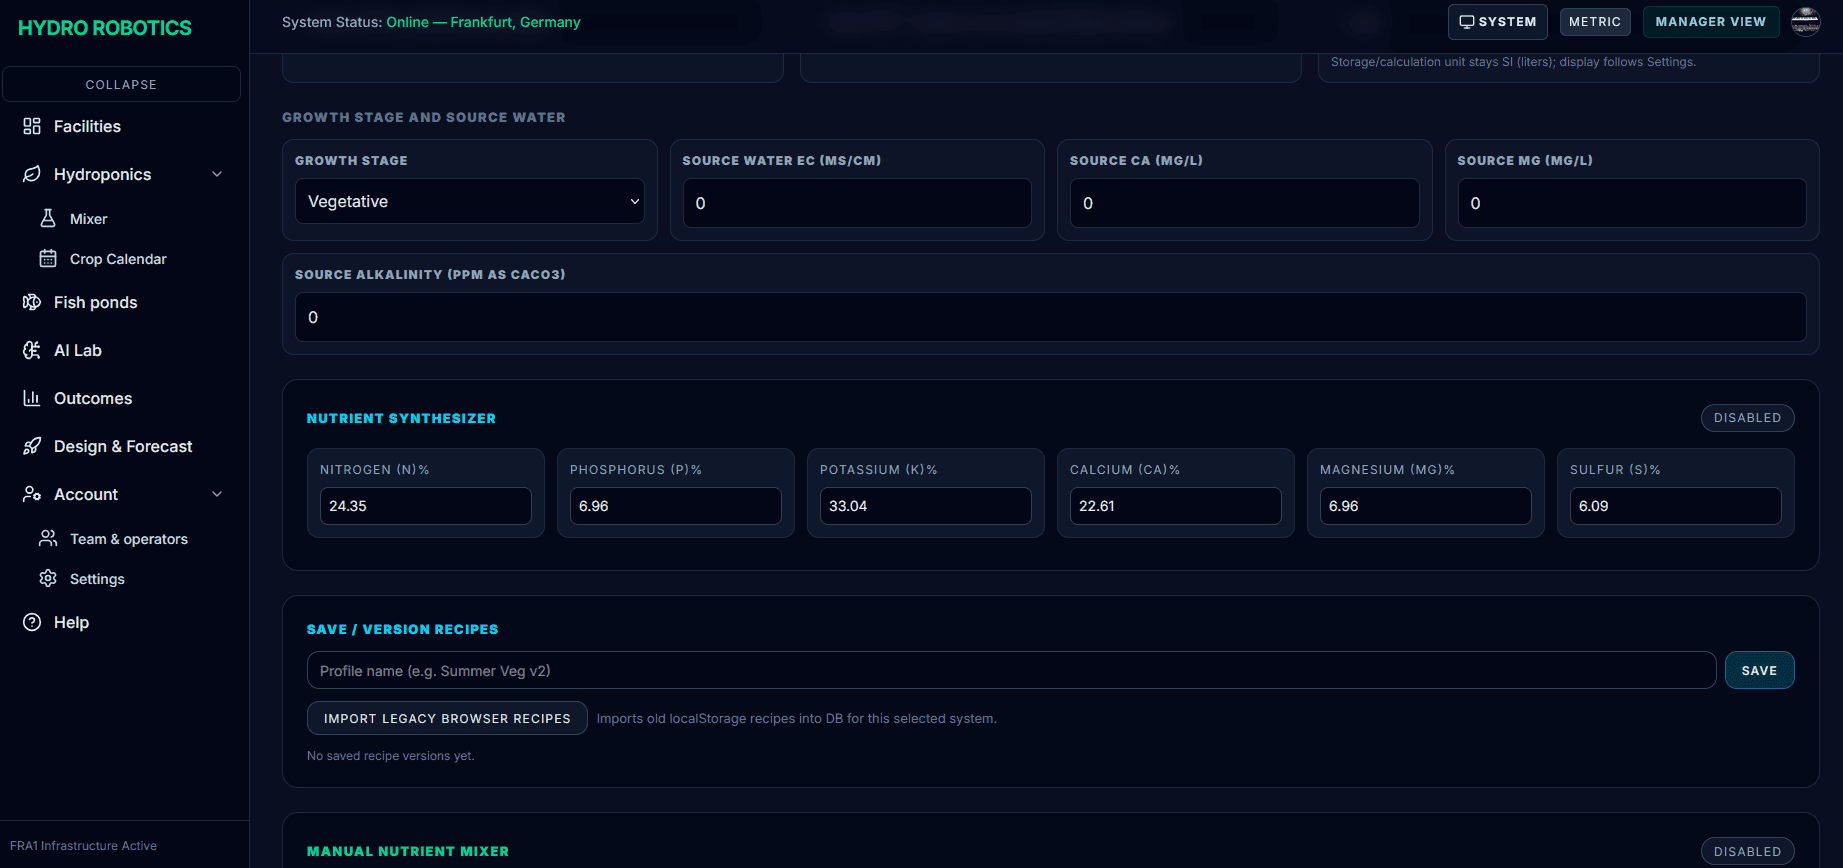This screenshot has width=1843, height=868.
Task: Toggle Nutrient Synthesizer DISABLED badge
Action: click(1747, 418)
